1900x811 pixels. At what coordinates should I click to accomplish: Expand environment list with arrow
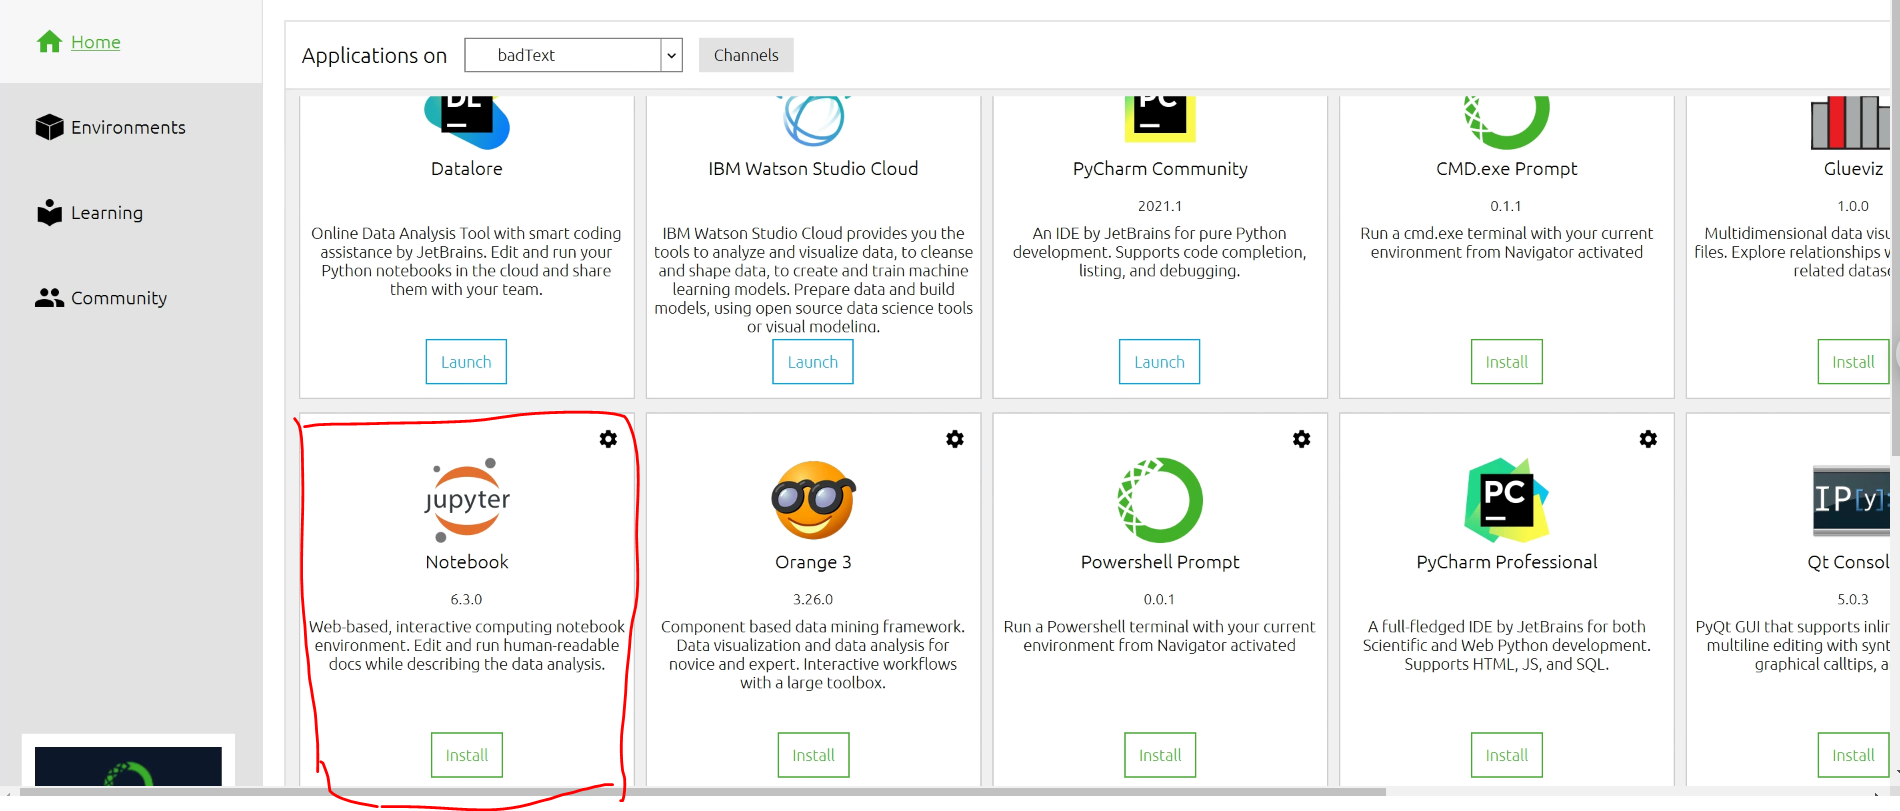pyautogui.click(x=672, y=55)
